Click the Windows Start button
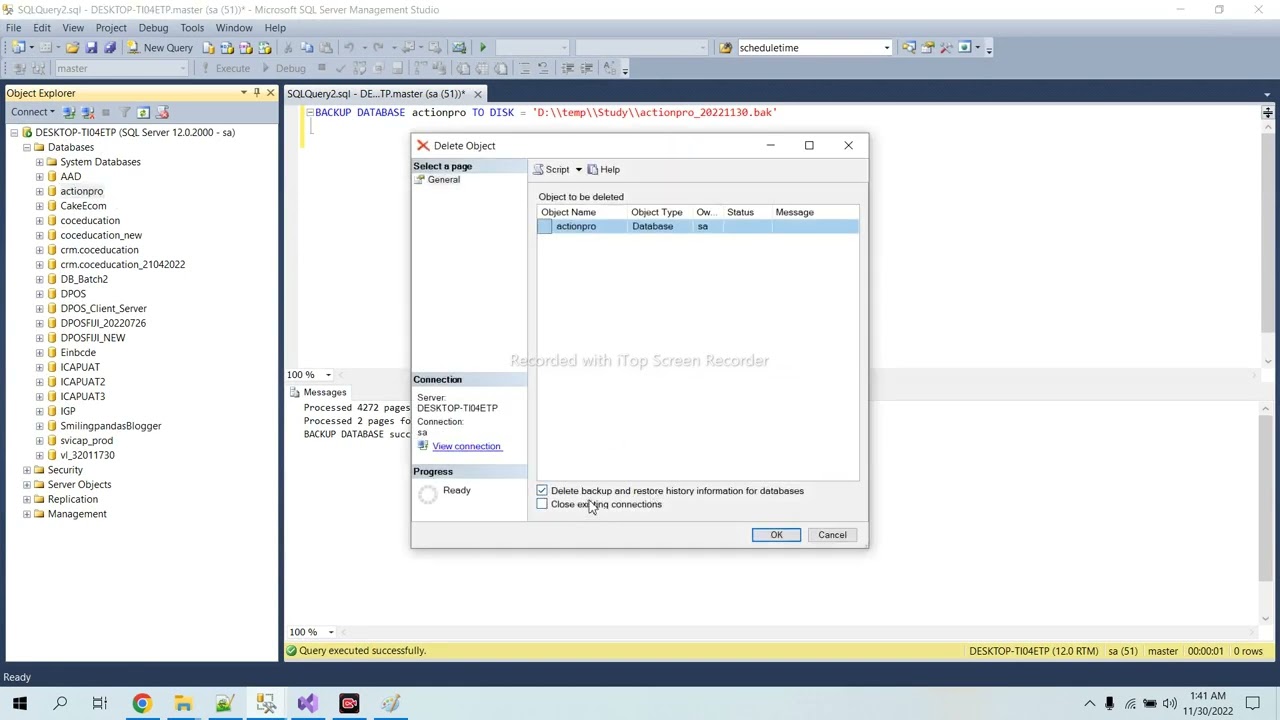1280x720 pixels. 19,704
